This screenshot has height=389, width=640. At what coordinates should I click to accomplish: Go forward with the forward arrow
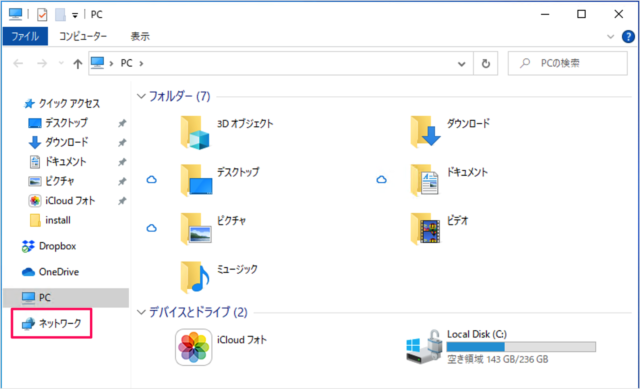(42, 63)
